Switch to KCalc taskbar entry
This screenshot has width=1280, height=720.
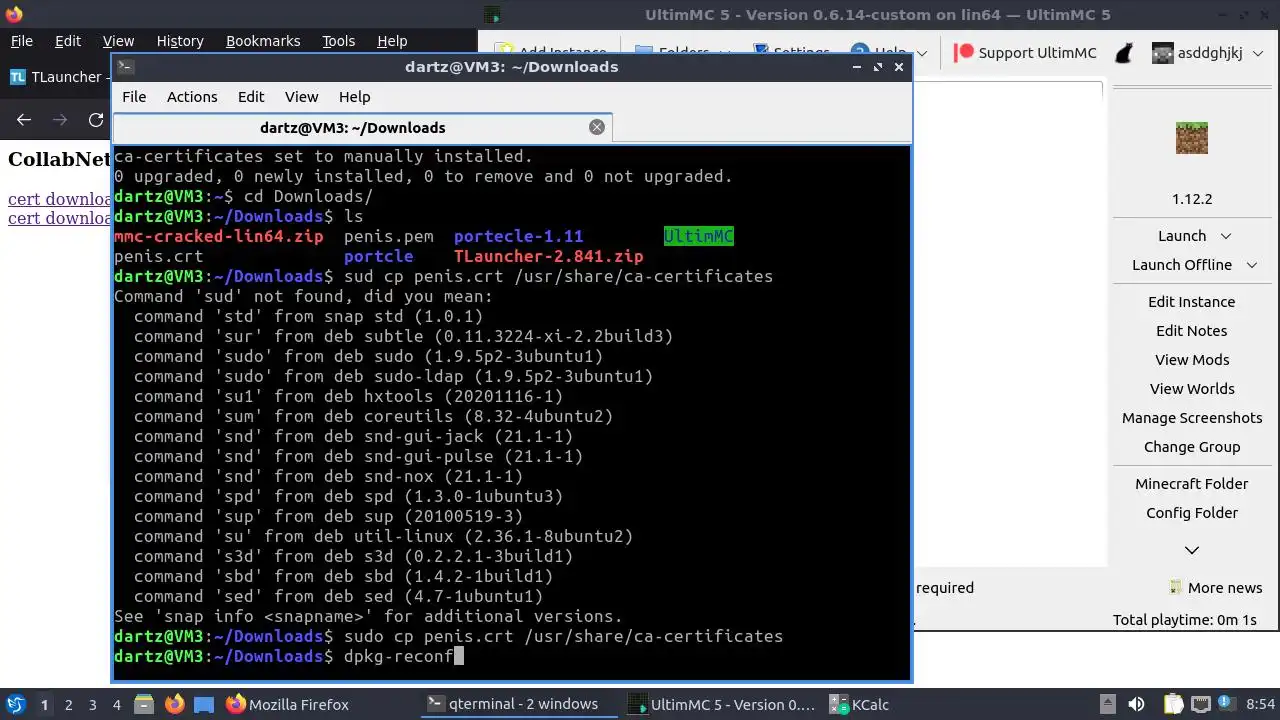(858, 705)
